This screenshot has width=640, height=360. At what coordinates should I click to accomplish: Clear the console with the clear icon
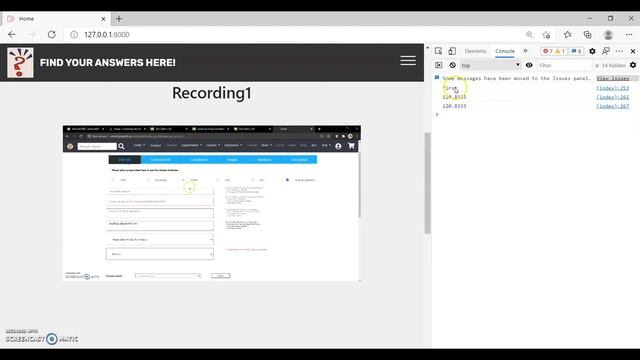tap(453, 65)
